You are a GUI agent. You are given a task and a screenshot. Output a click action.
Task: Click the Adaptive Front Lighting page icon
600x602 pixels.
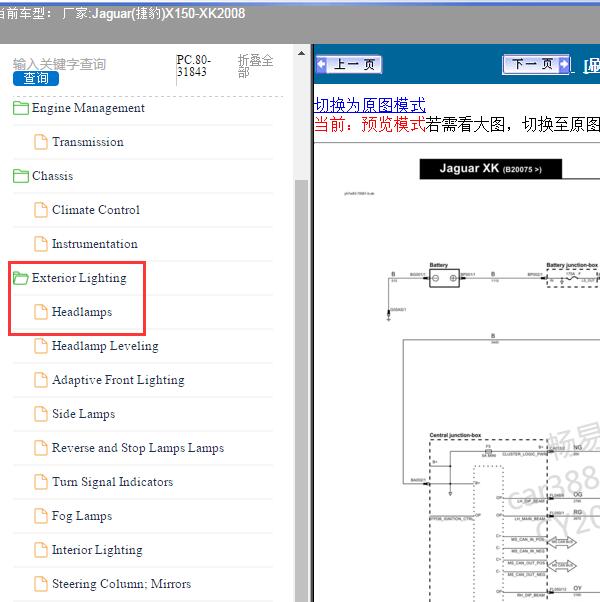click(x=41, y=380)
